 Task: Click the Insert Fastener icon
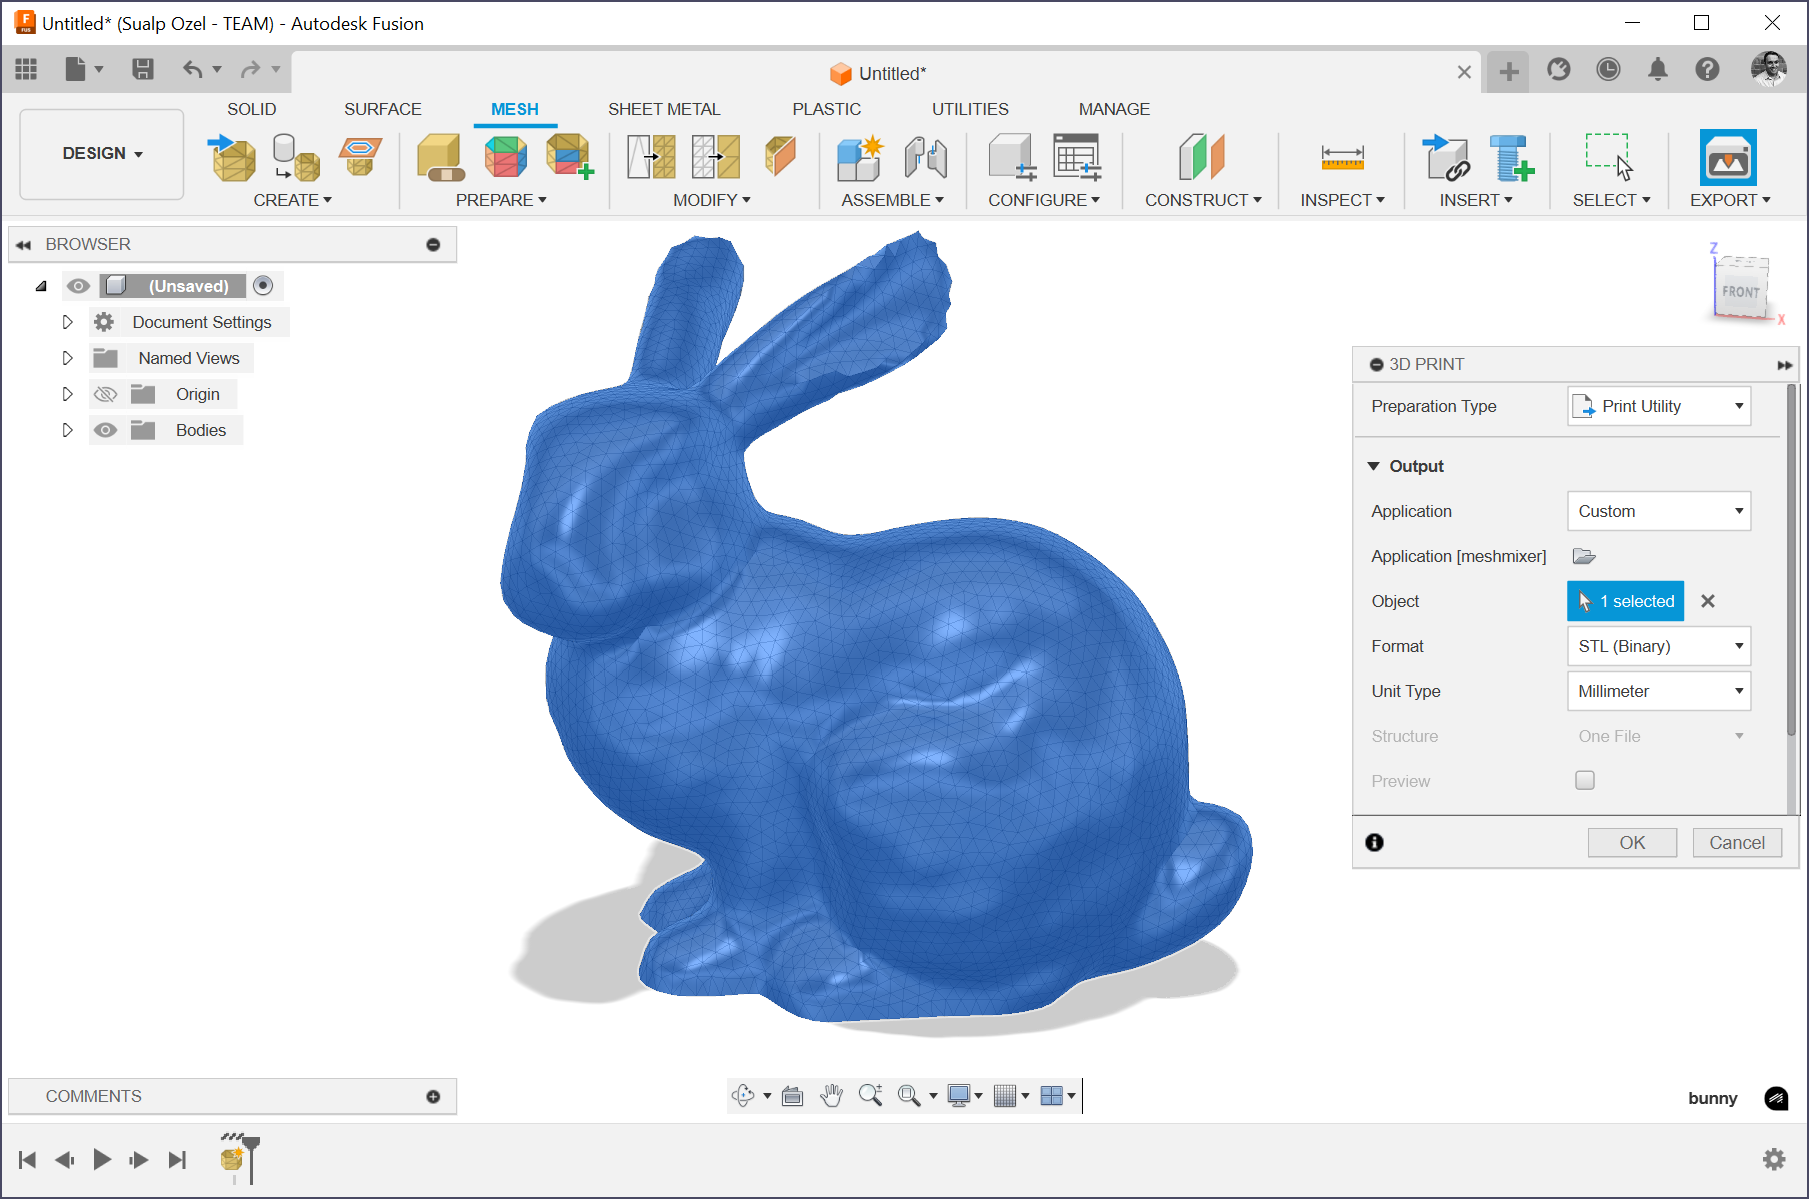pyautogui.click(x=1511, y=158)
